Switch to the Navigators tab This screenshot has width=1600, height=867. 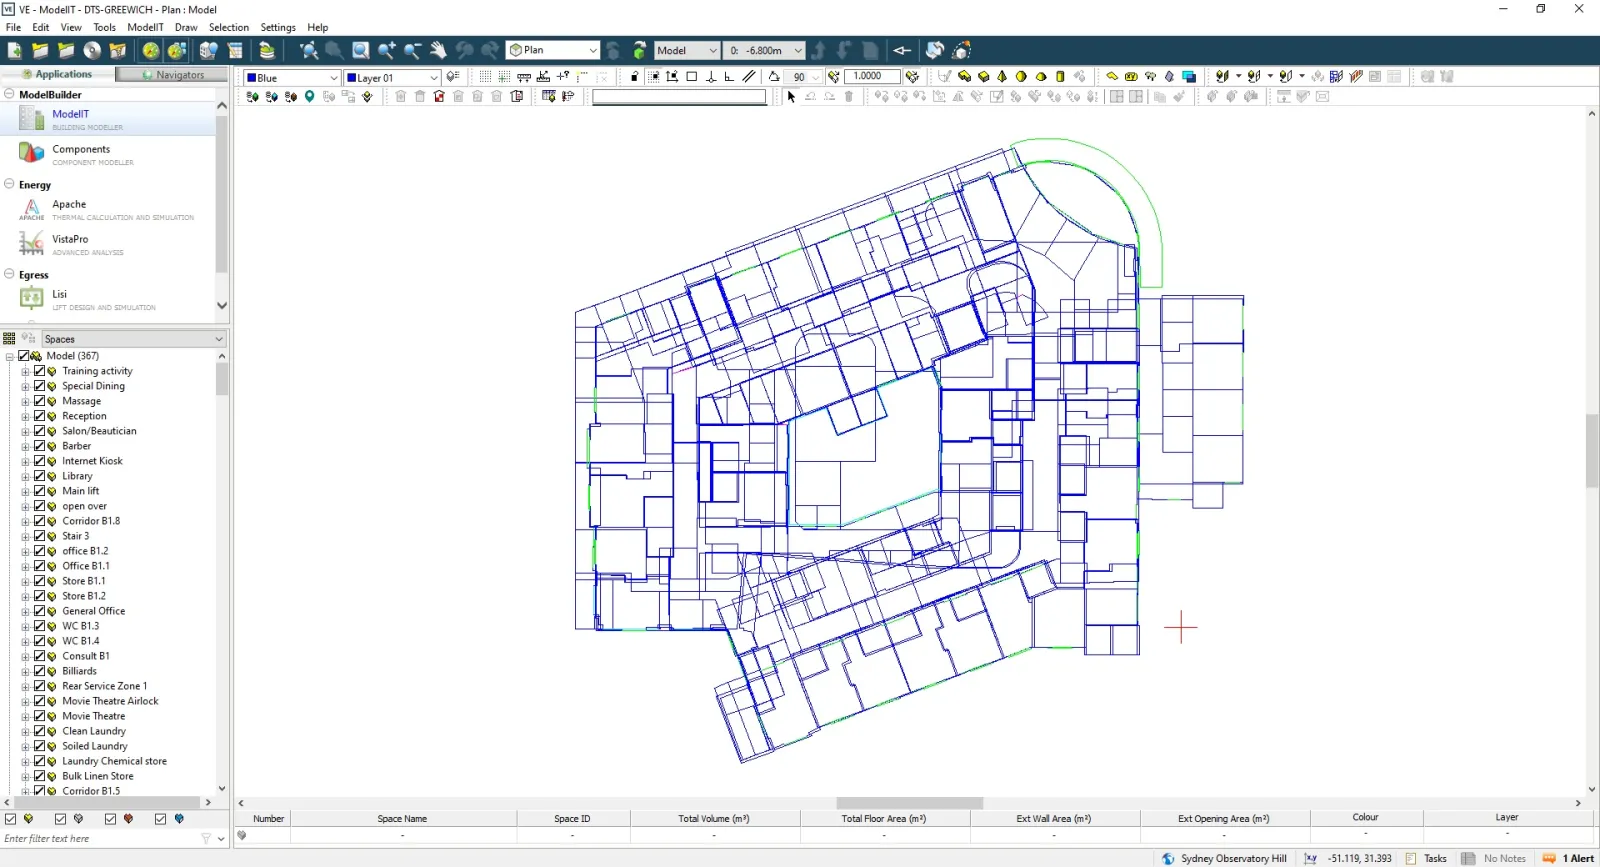tap(172, 74)
